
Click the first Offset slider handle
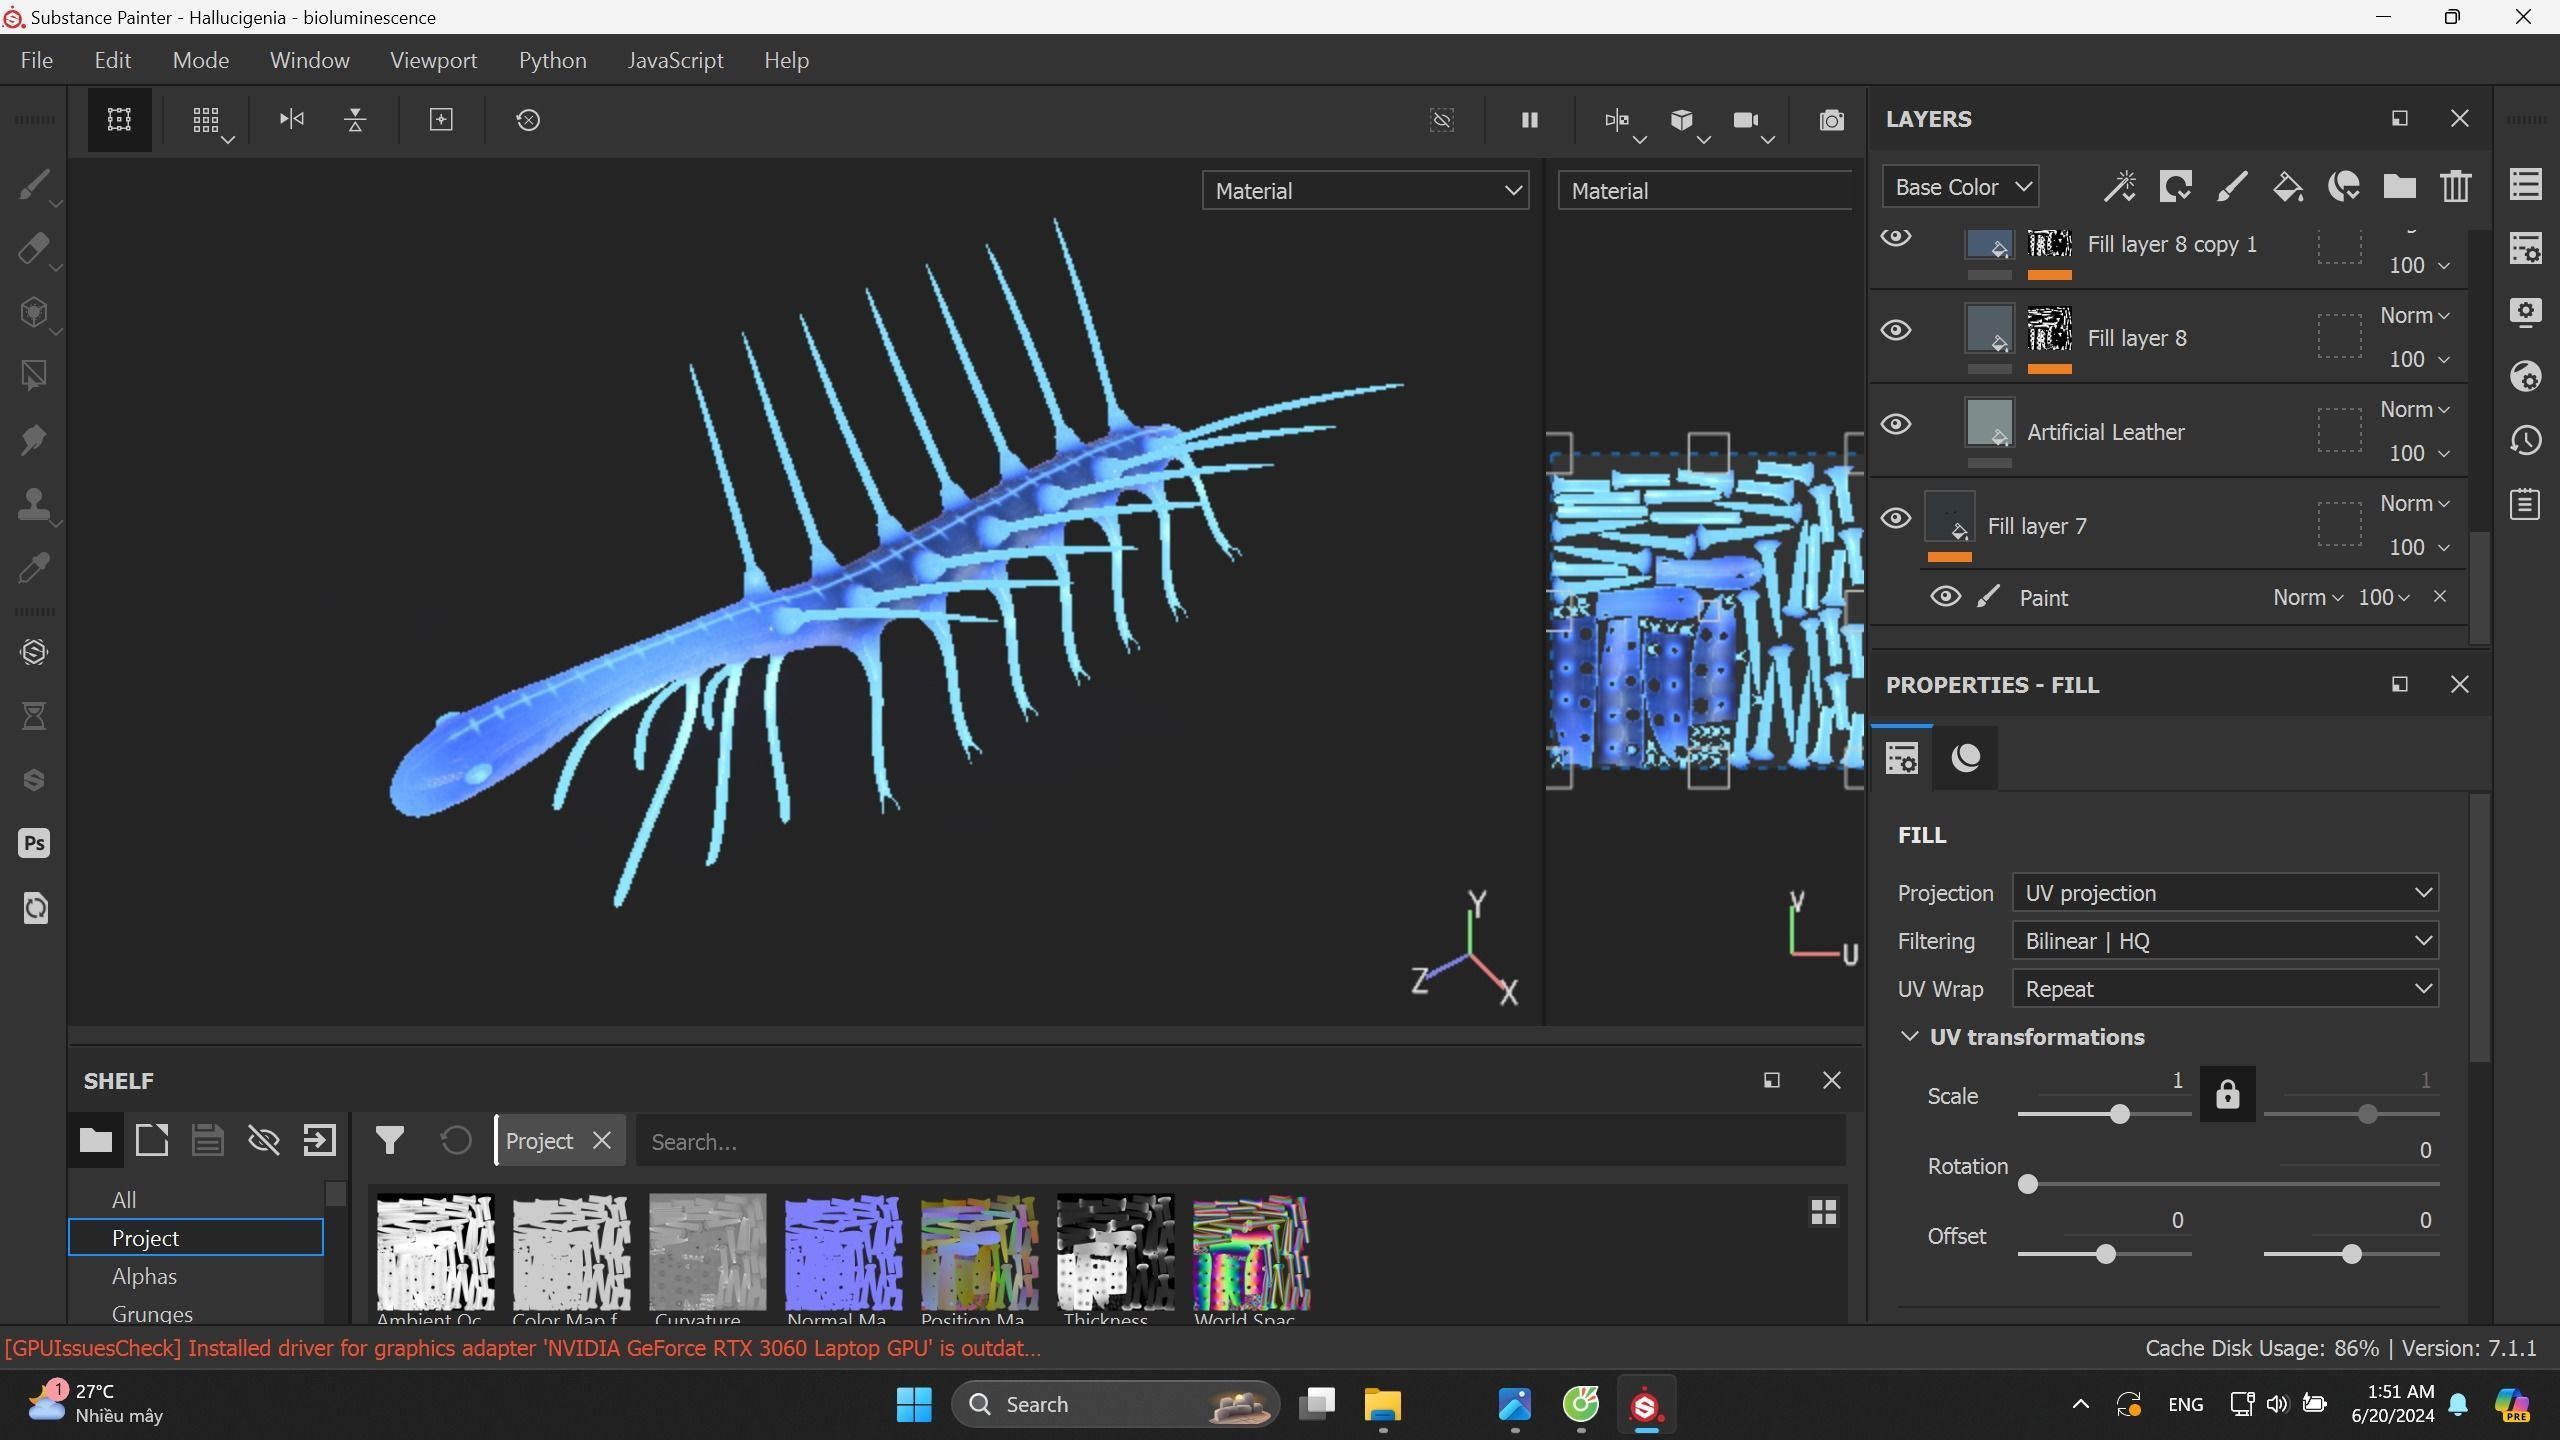[x=2106, y=1255]
